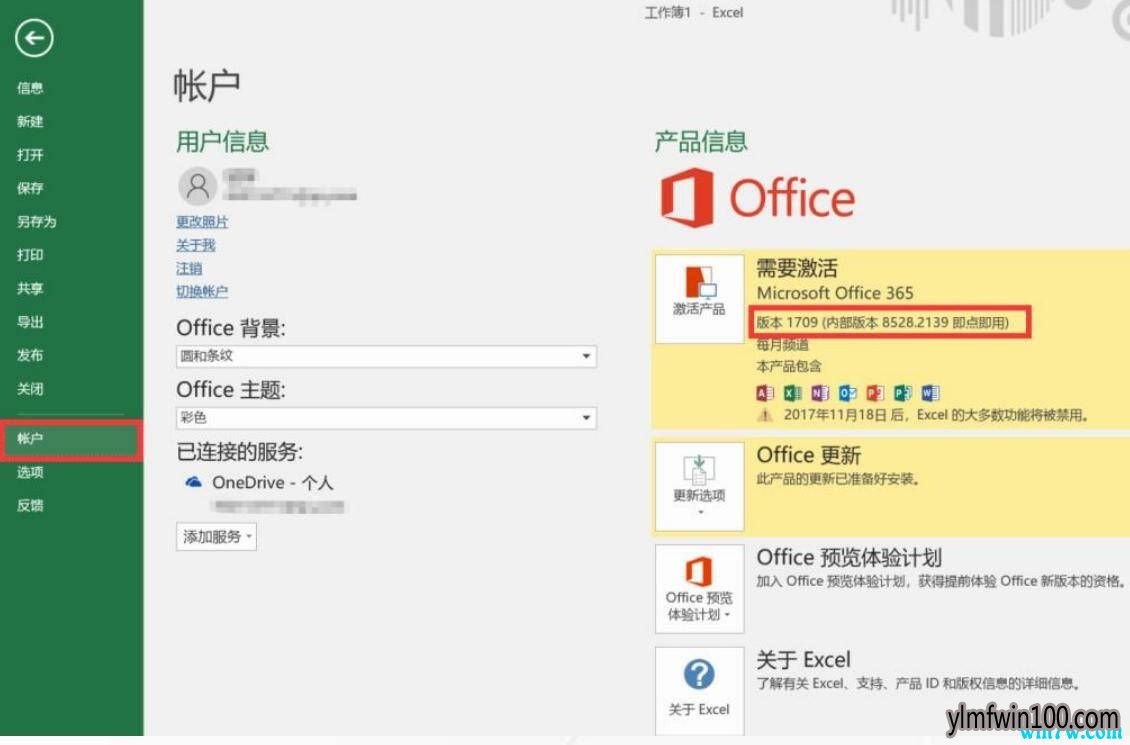
Task: Click the Microsoft Office 365 text
Action: pyautogui.click(x=835, y=293)
